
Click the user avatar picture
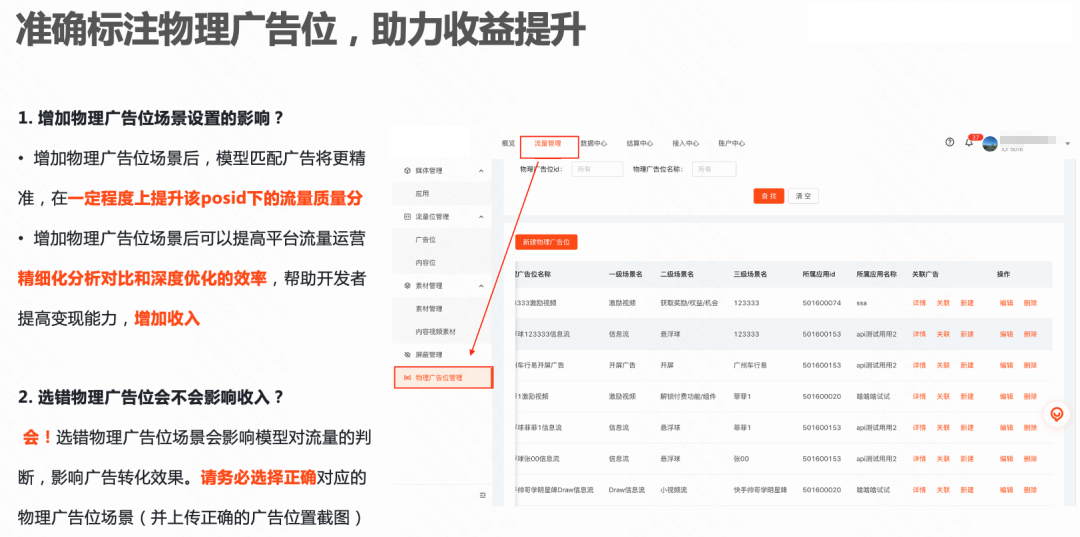click(x=990, y=143)
